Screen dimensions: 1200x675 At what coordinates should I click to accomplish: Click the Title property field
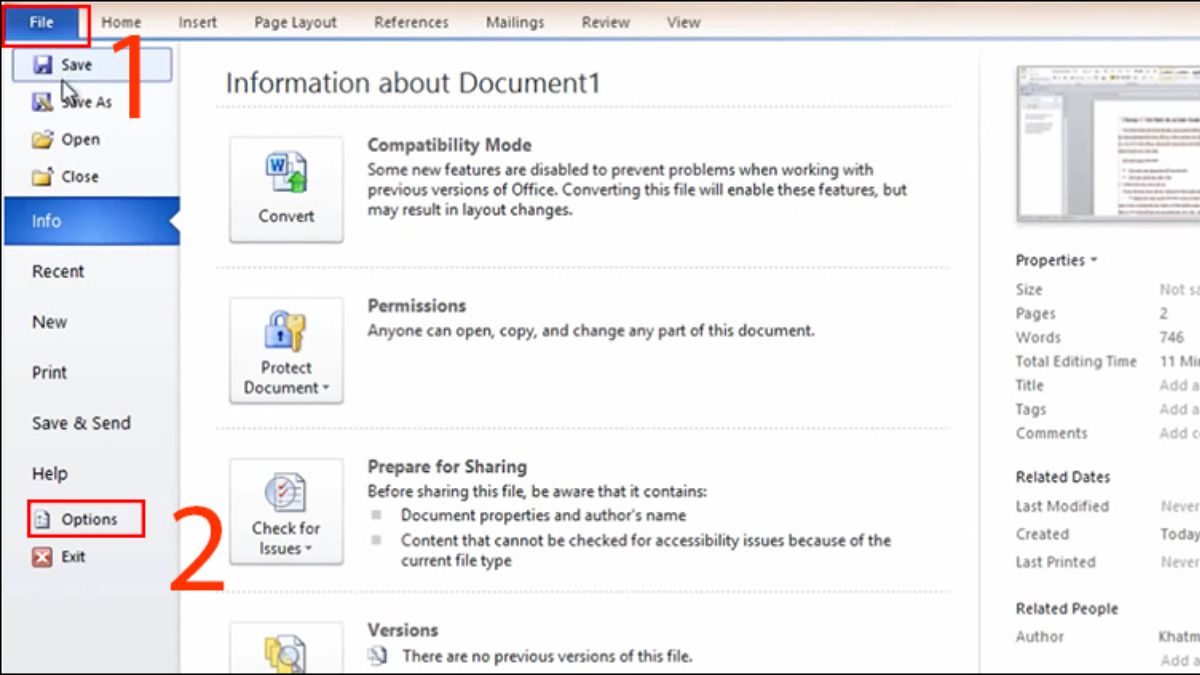coord(1179,385)
